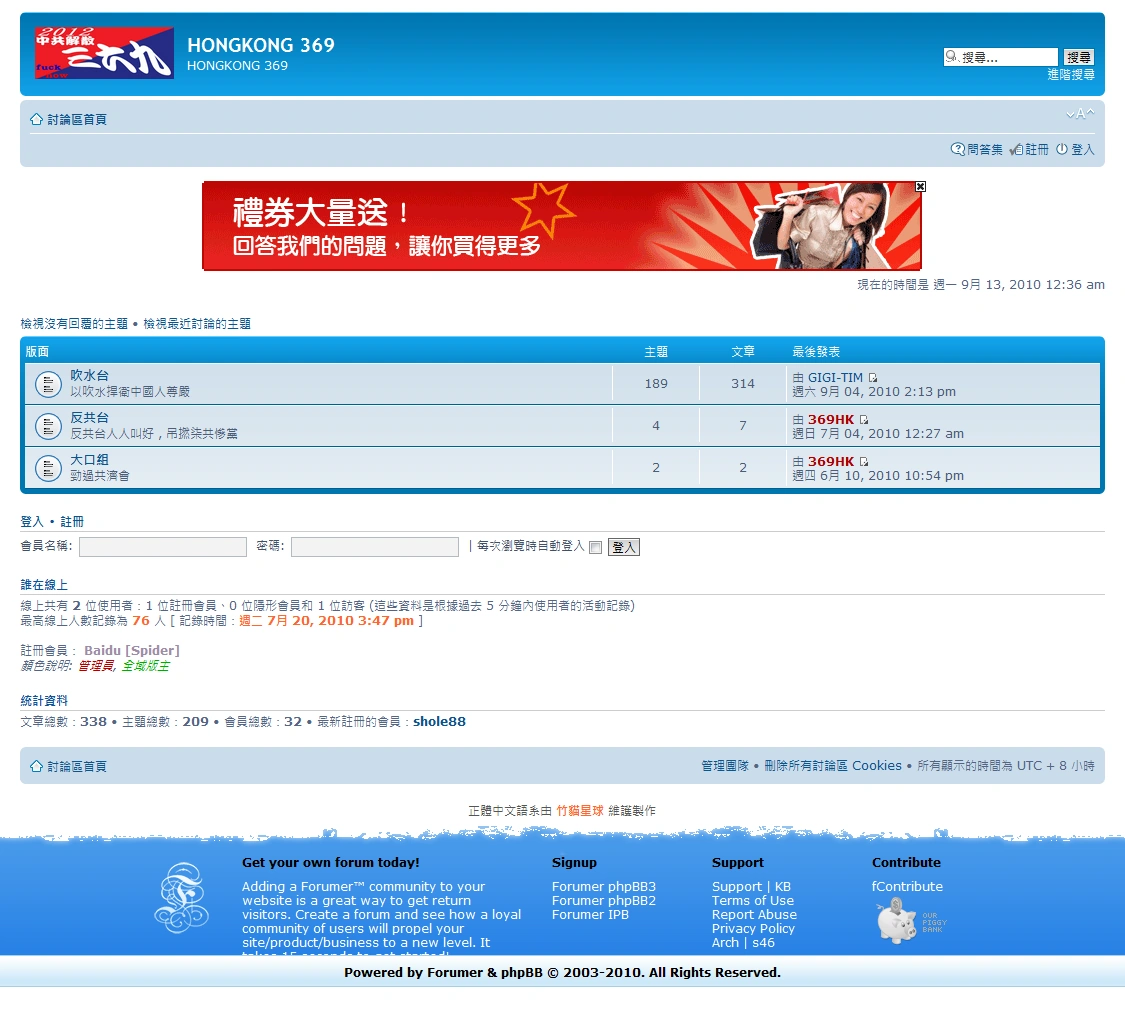Go to 討論區首頁 in top breadcrumb
This screenshot has height=1012, width=1125.
coord(77,120)
